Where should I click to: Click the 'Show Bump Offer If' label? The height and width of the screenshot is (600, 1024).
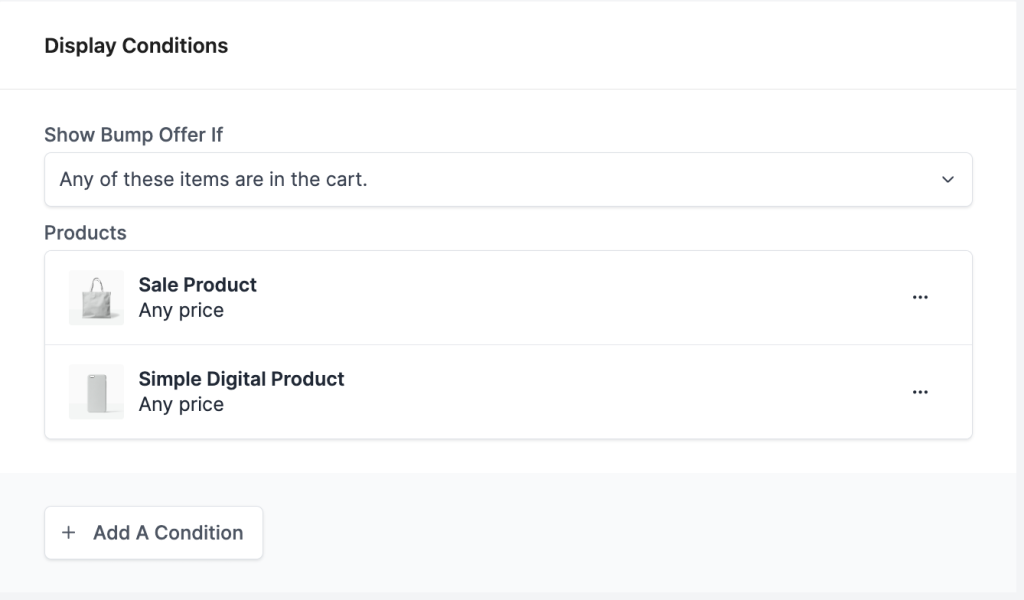[x=133, y=134]
